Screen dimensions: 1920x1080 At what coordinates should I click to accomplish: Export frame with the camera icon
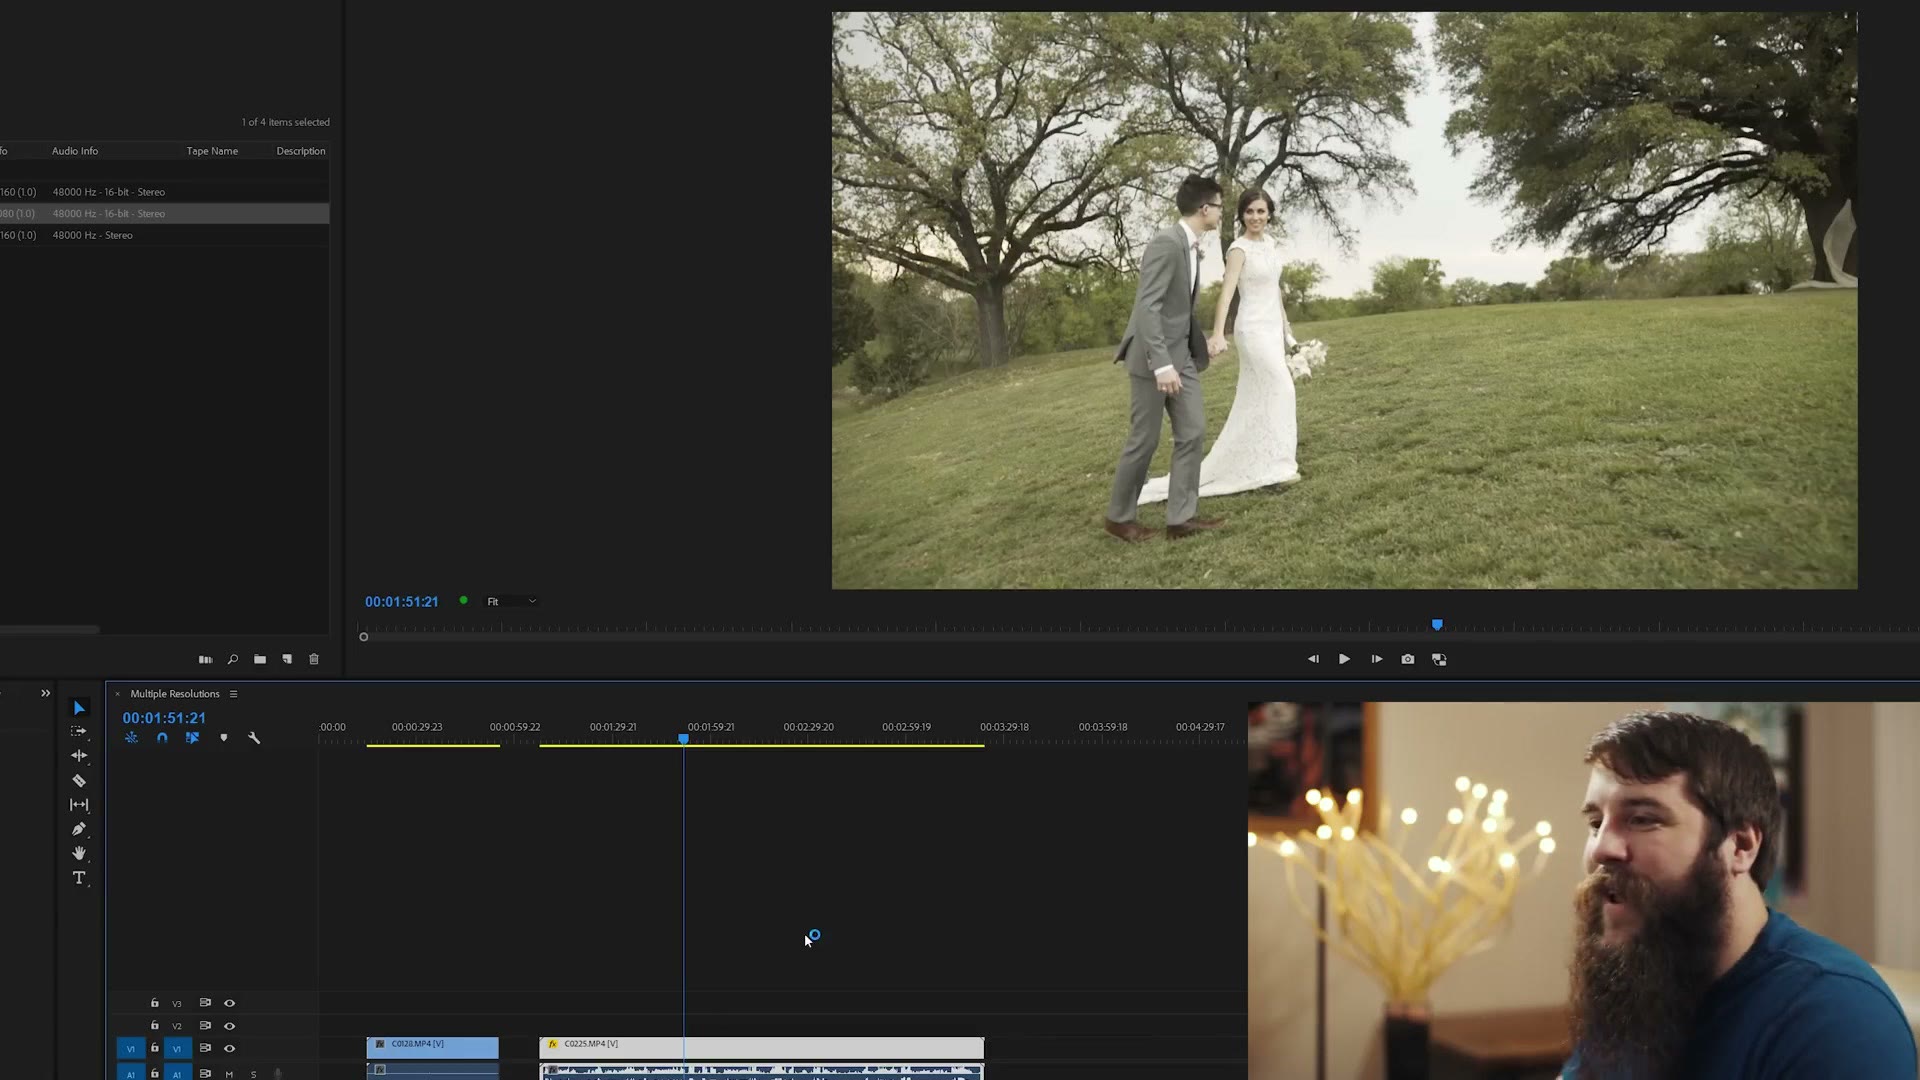point(1408,659)
